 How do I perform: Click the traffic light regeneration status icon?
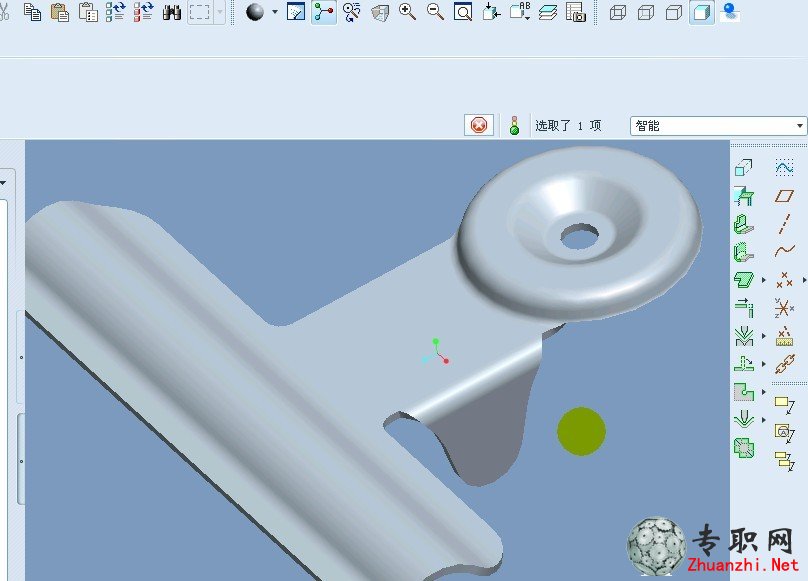click(x=514, y=125)
